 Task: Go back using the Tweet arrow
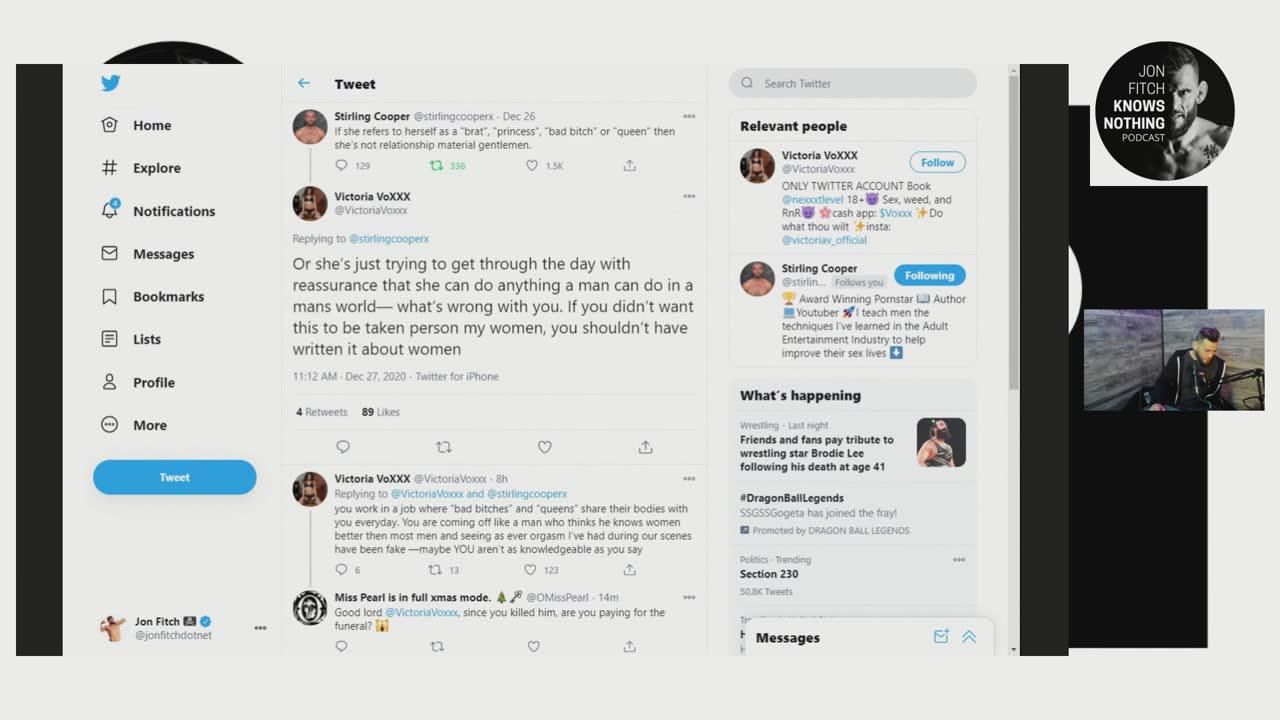tap(304, 83)
